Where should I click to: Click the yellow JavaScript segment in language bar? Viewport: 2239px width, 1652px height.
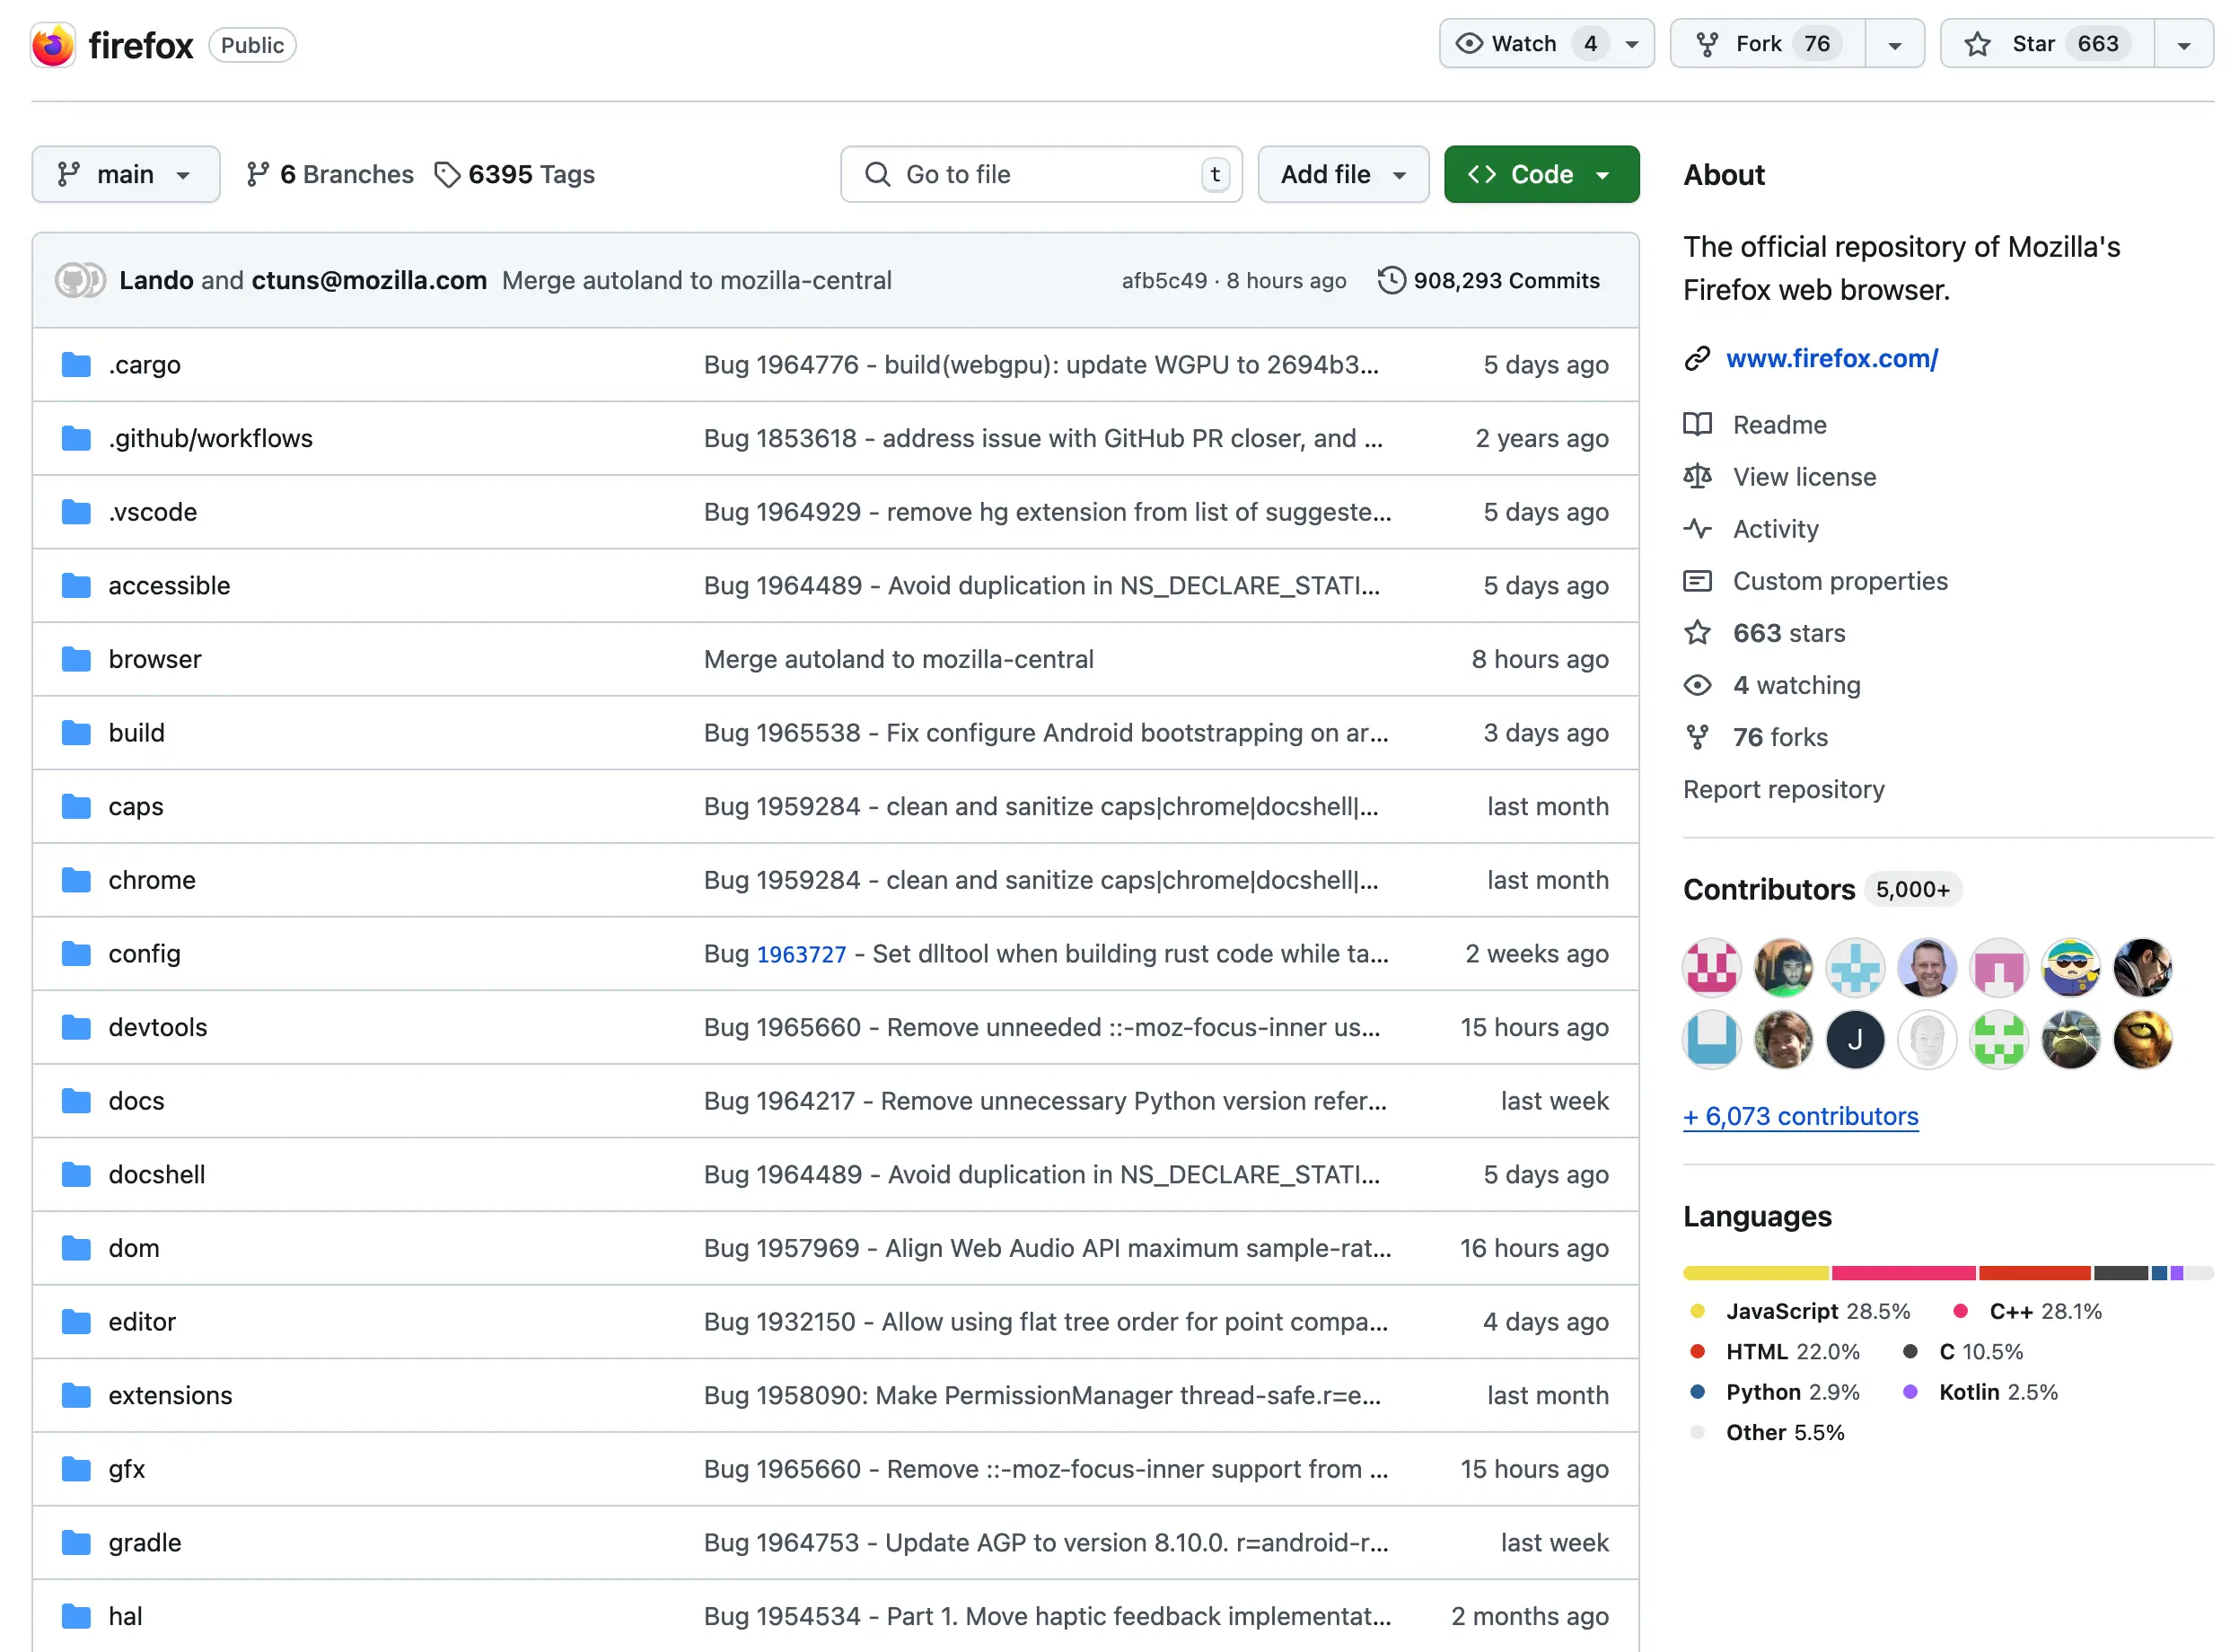coord(1756,1273)
